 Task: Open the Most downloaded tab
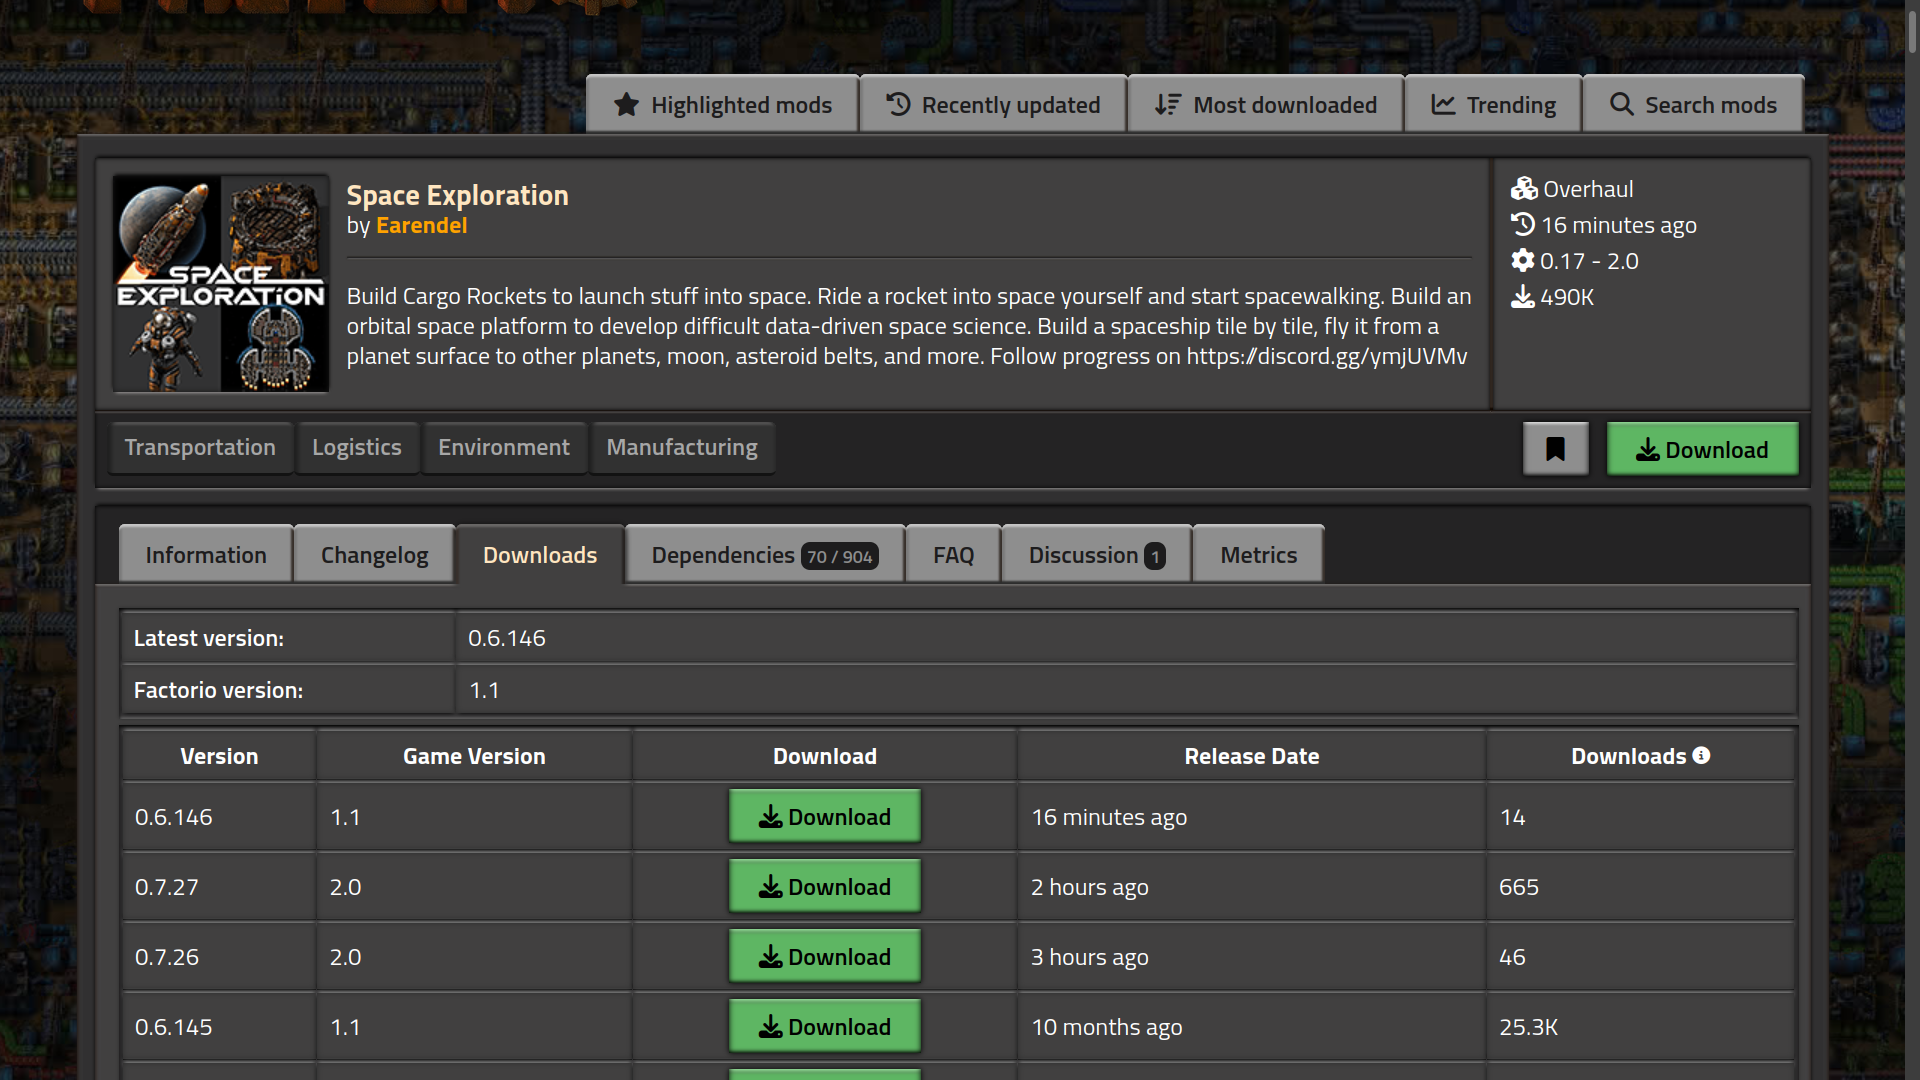click(x=1265, y=104)
